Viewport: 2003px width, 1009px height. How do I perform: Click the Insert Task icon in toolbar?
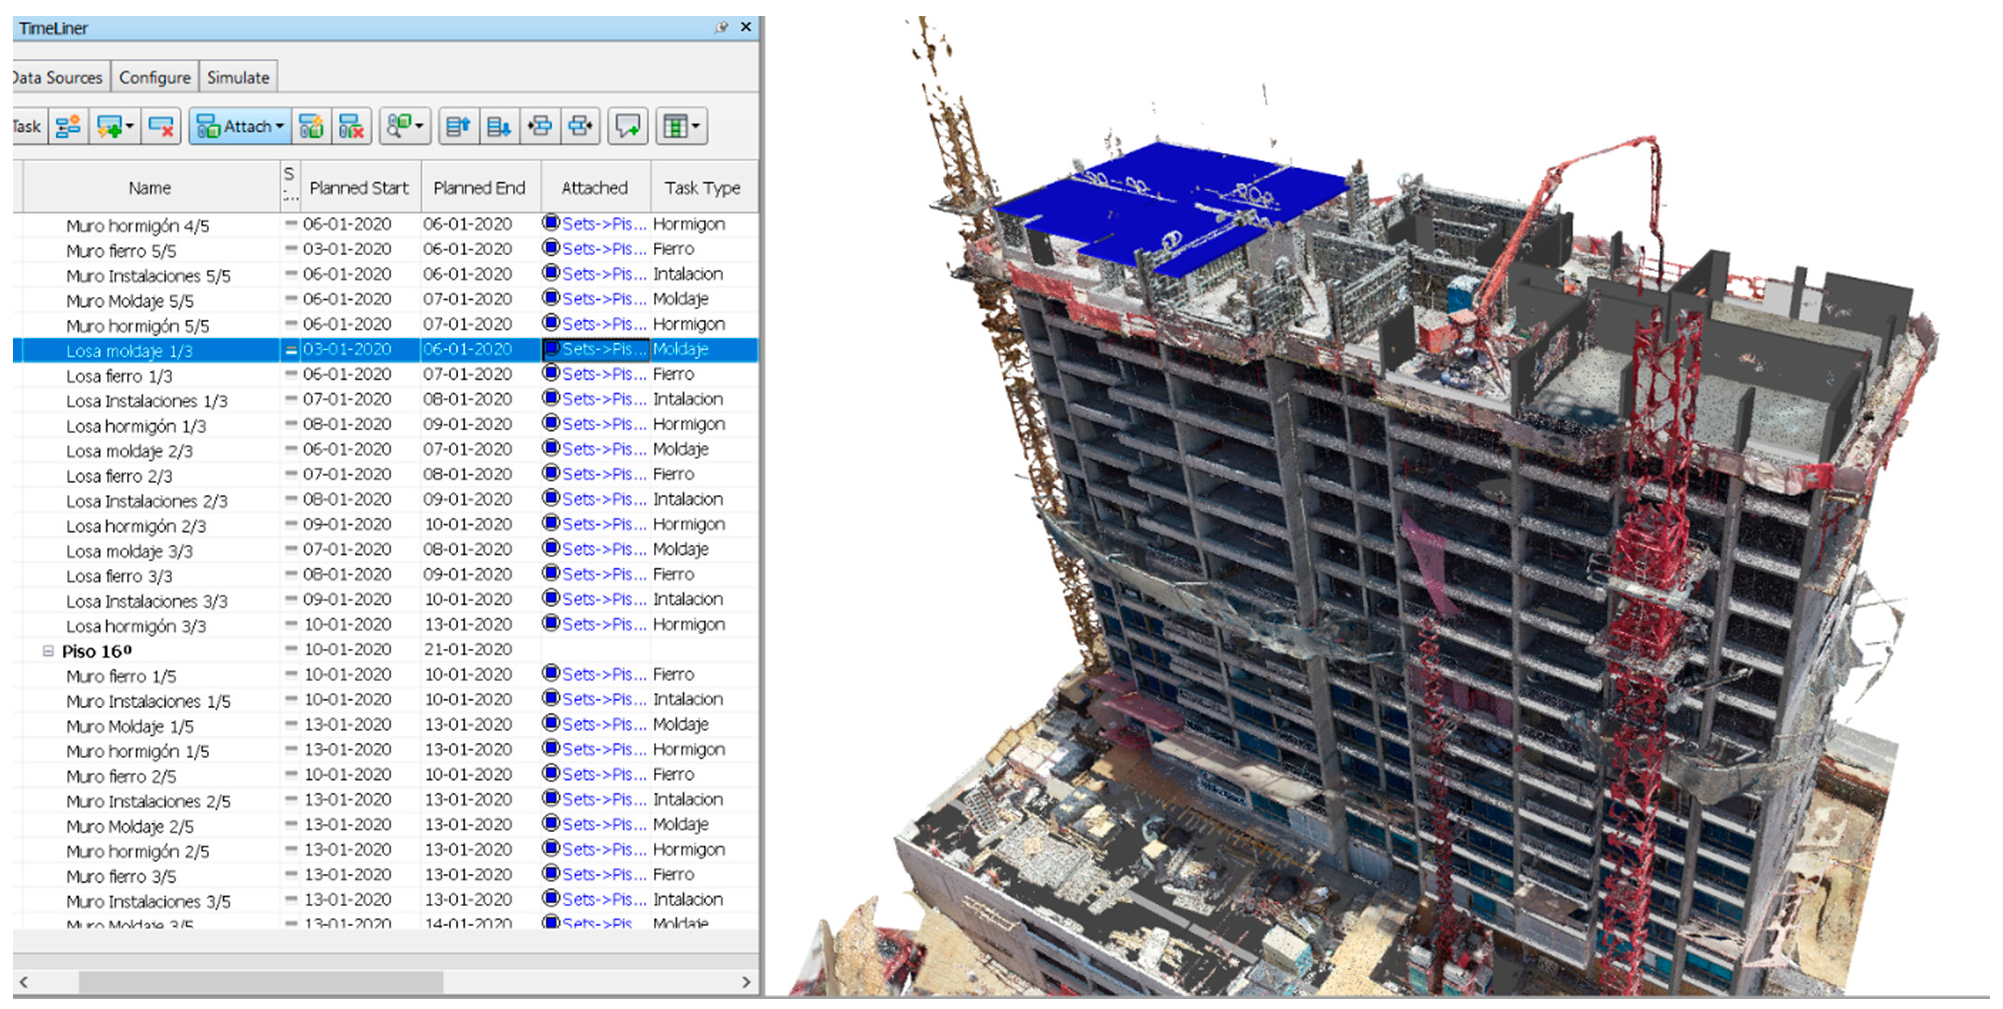point(68,127)
